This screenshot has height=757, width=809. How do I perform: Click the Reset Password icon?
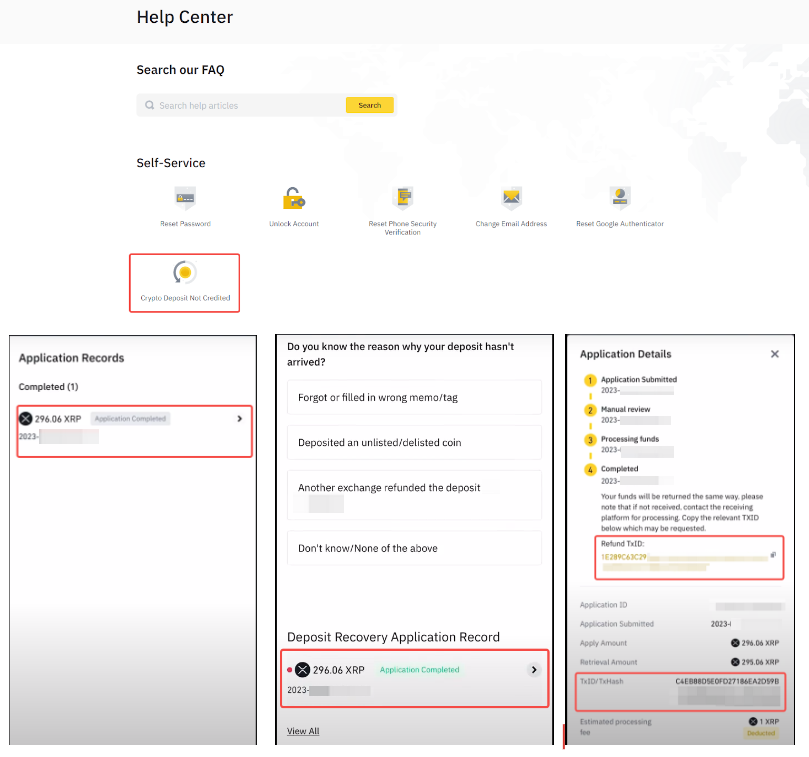(185, 197)
